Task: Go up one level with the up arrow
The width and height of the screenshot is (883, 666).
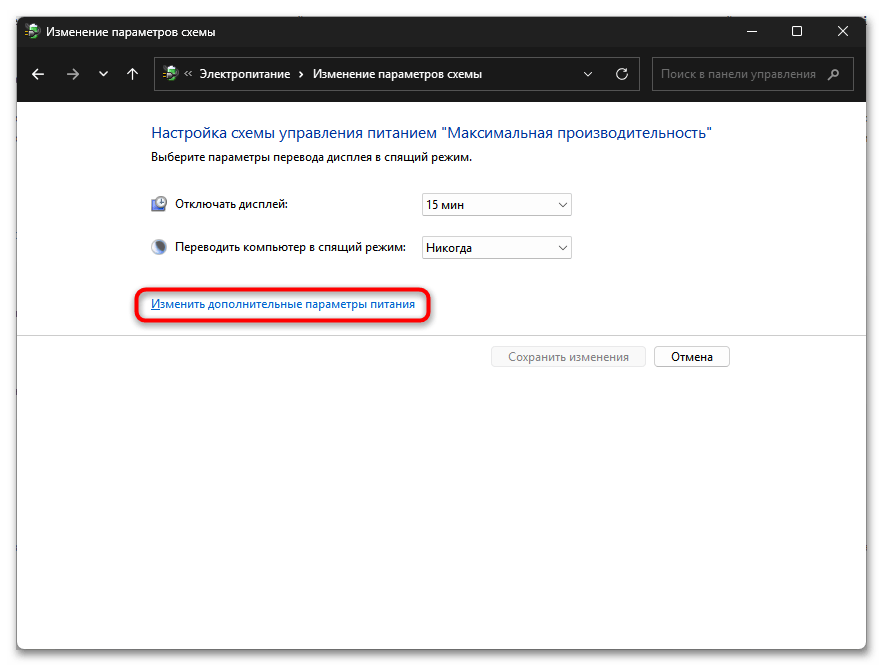Action: pyautogui.click(x=132, y=74)
